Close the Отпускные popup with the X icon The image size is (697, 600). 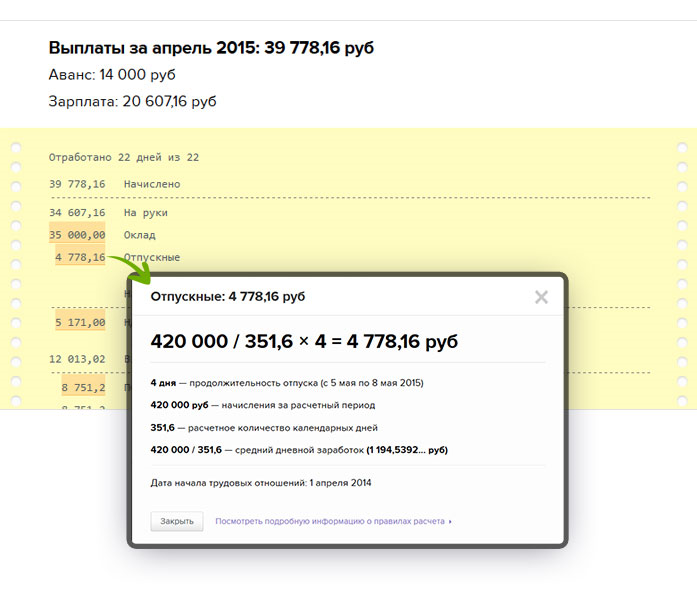(541, 297)
